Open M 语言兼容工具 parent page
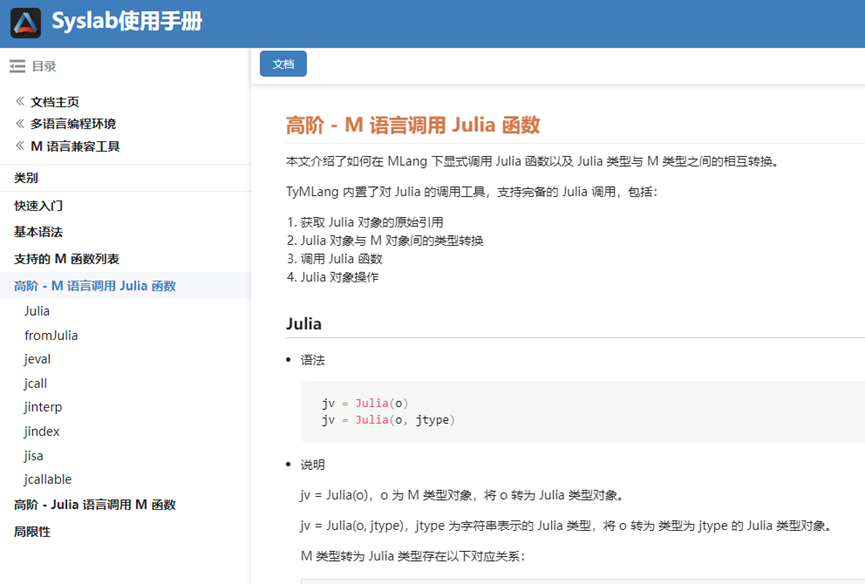This screenshot has height=584, width=865. pyautogui.click(x=75, y=146)
